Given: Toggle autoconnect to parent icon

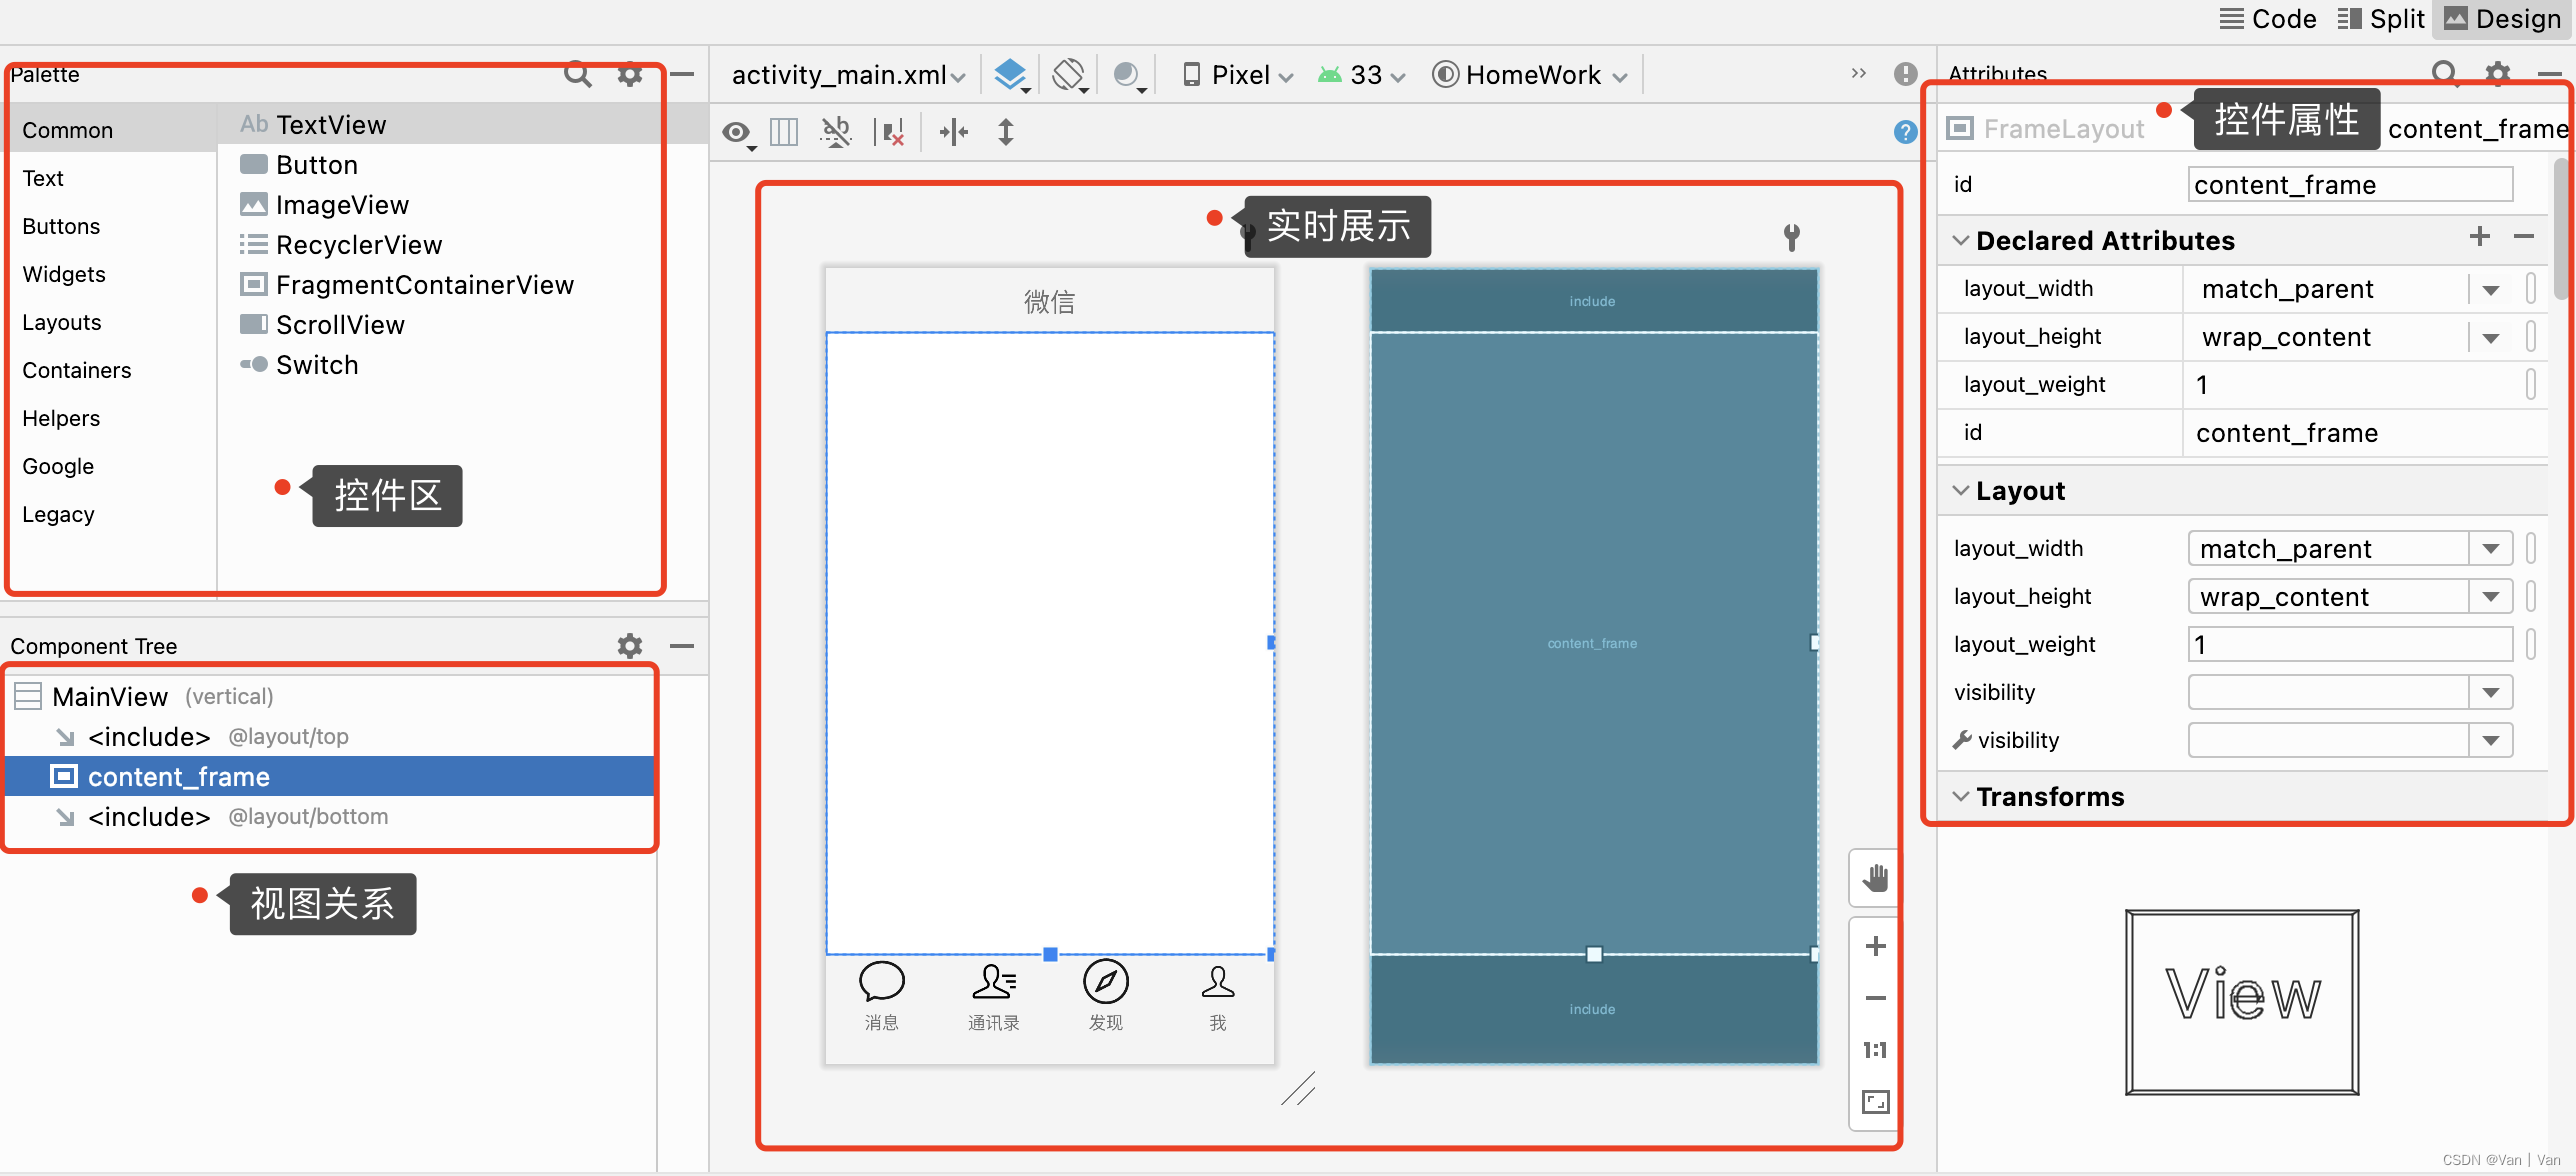Looking at the screenshot, I should [x=836, y=132].
